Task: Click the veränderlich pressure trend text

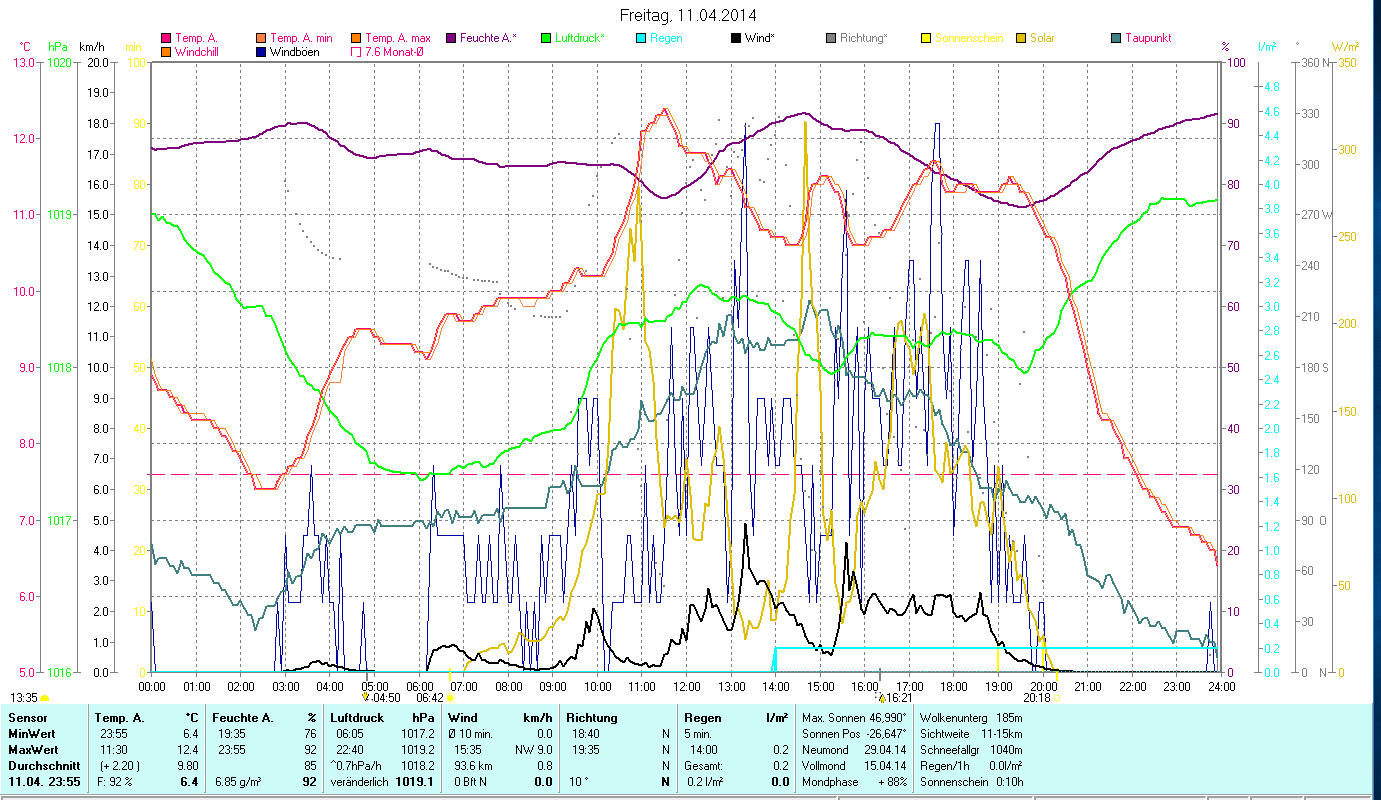Action: [x=358, y=782]
